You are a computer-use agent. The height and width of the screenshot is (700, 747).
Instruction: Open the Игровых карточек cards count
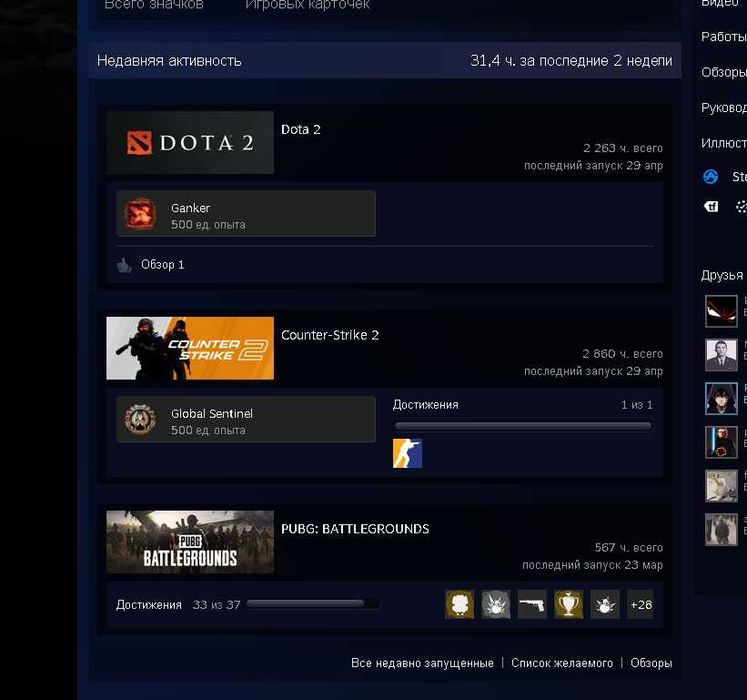[307, 5]
